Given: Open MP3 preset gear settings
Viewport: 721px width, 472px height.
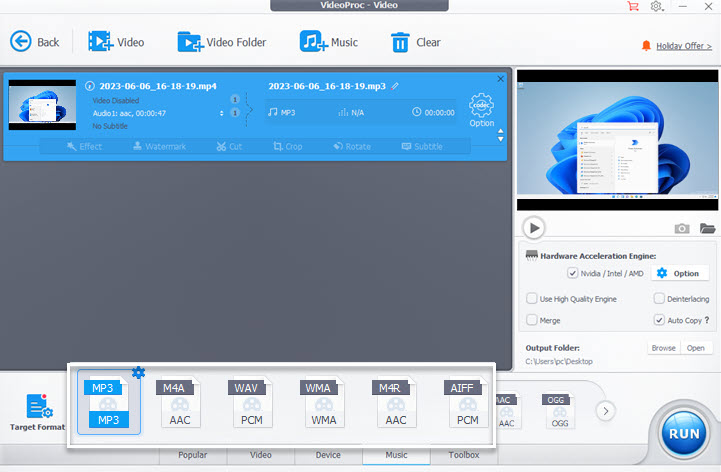Looking at the screenshot, I should (x=138, y=372).
